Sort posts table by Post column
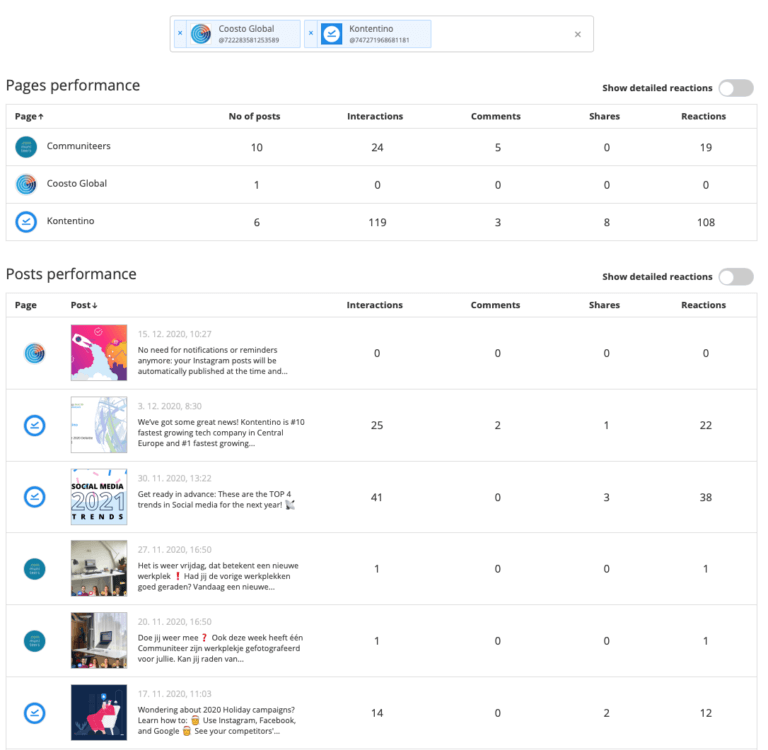 [x=84, y=305]
